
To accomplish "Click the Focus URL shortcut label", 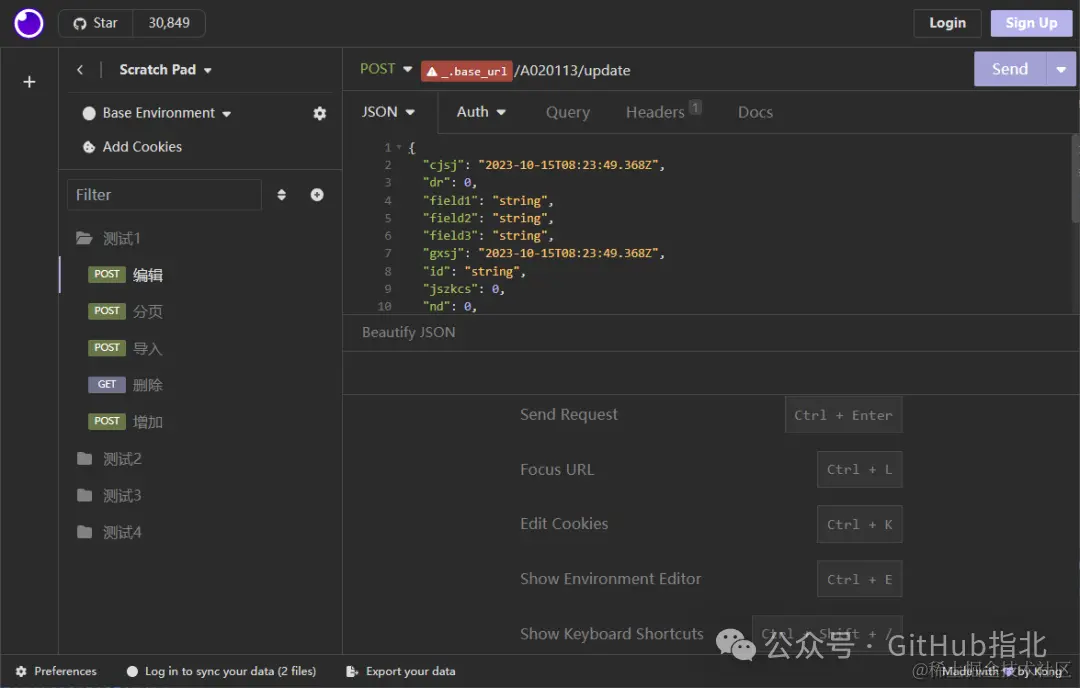I will [x=557, y=470].
